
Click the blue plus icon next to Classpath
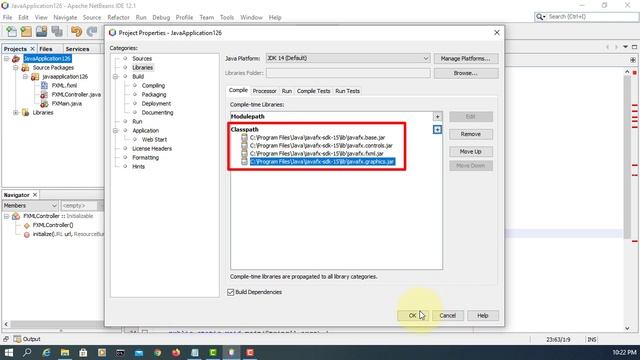437,129
